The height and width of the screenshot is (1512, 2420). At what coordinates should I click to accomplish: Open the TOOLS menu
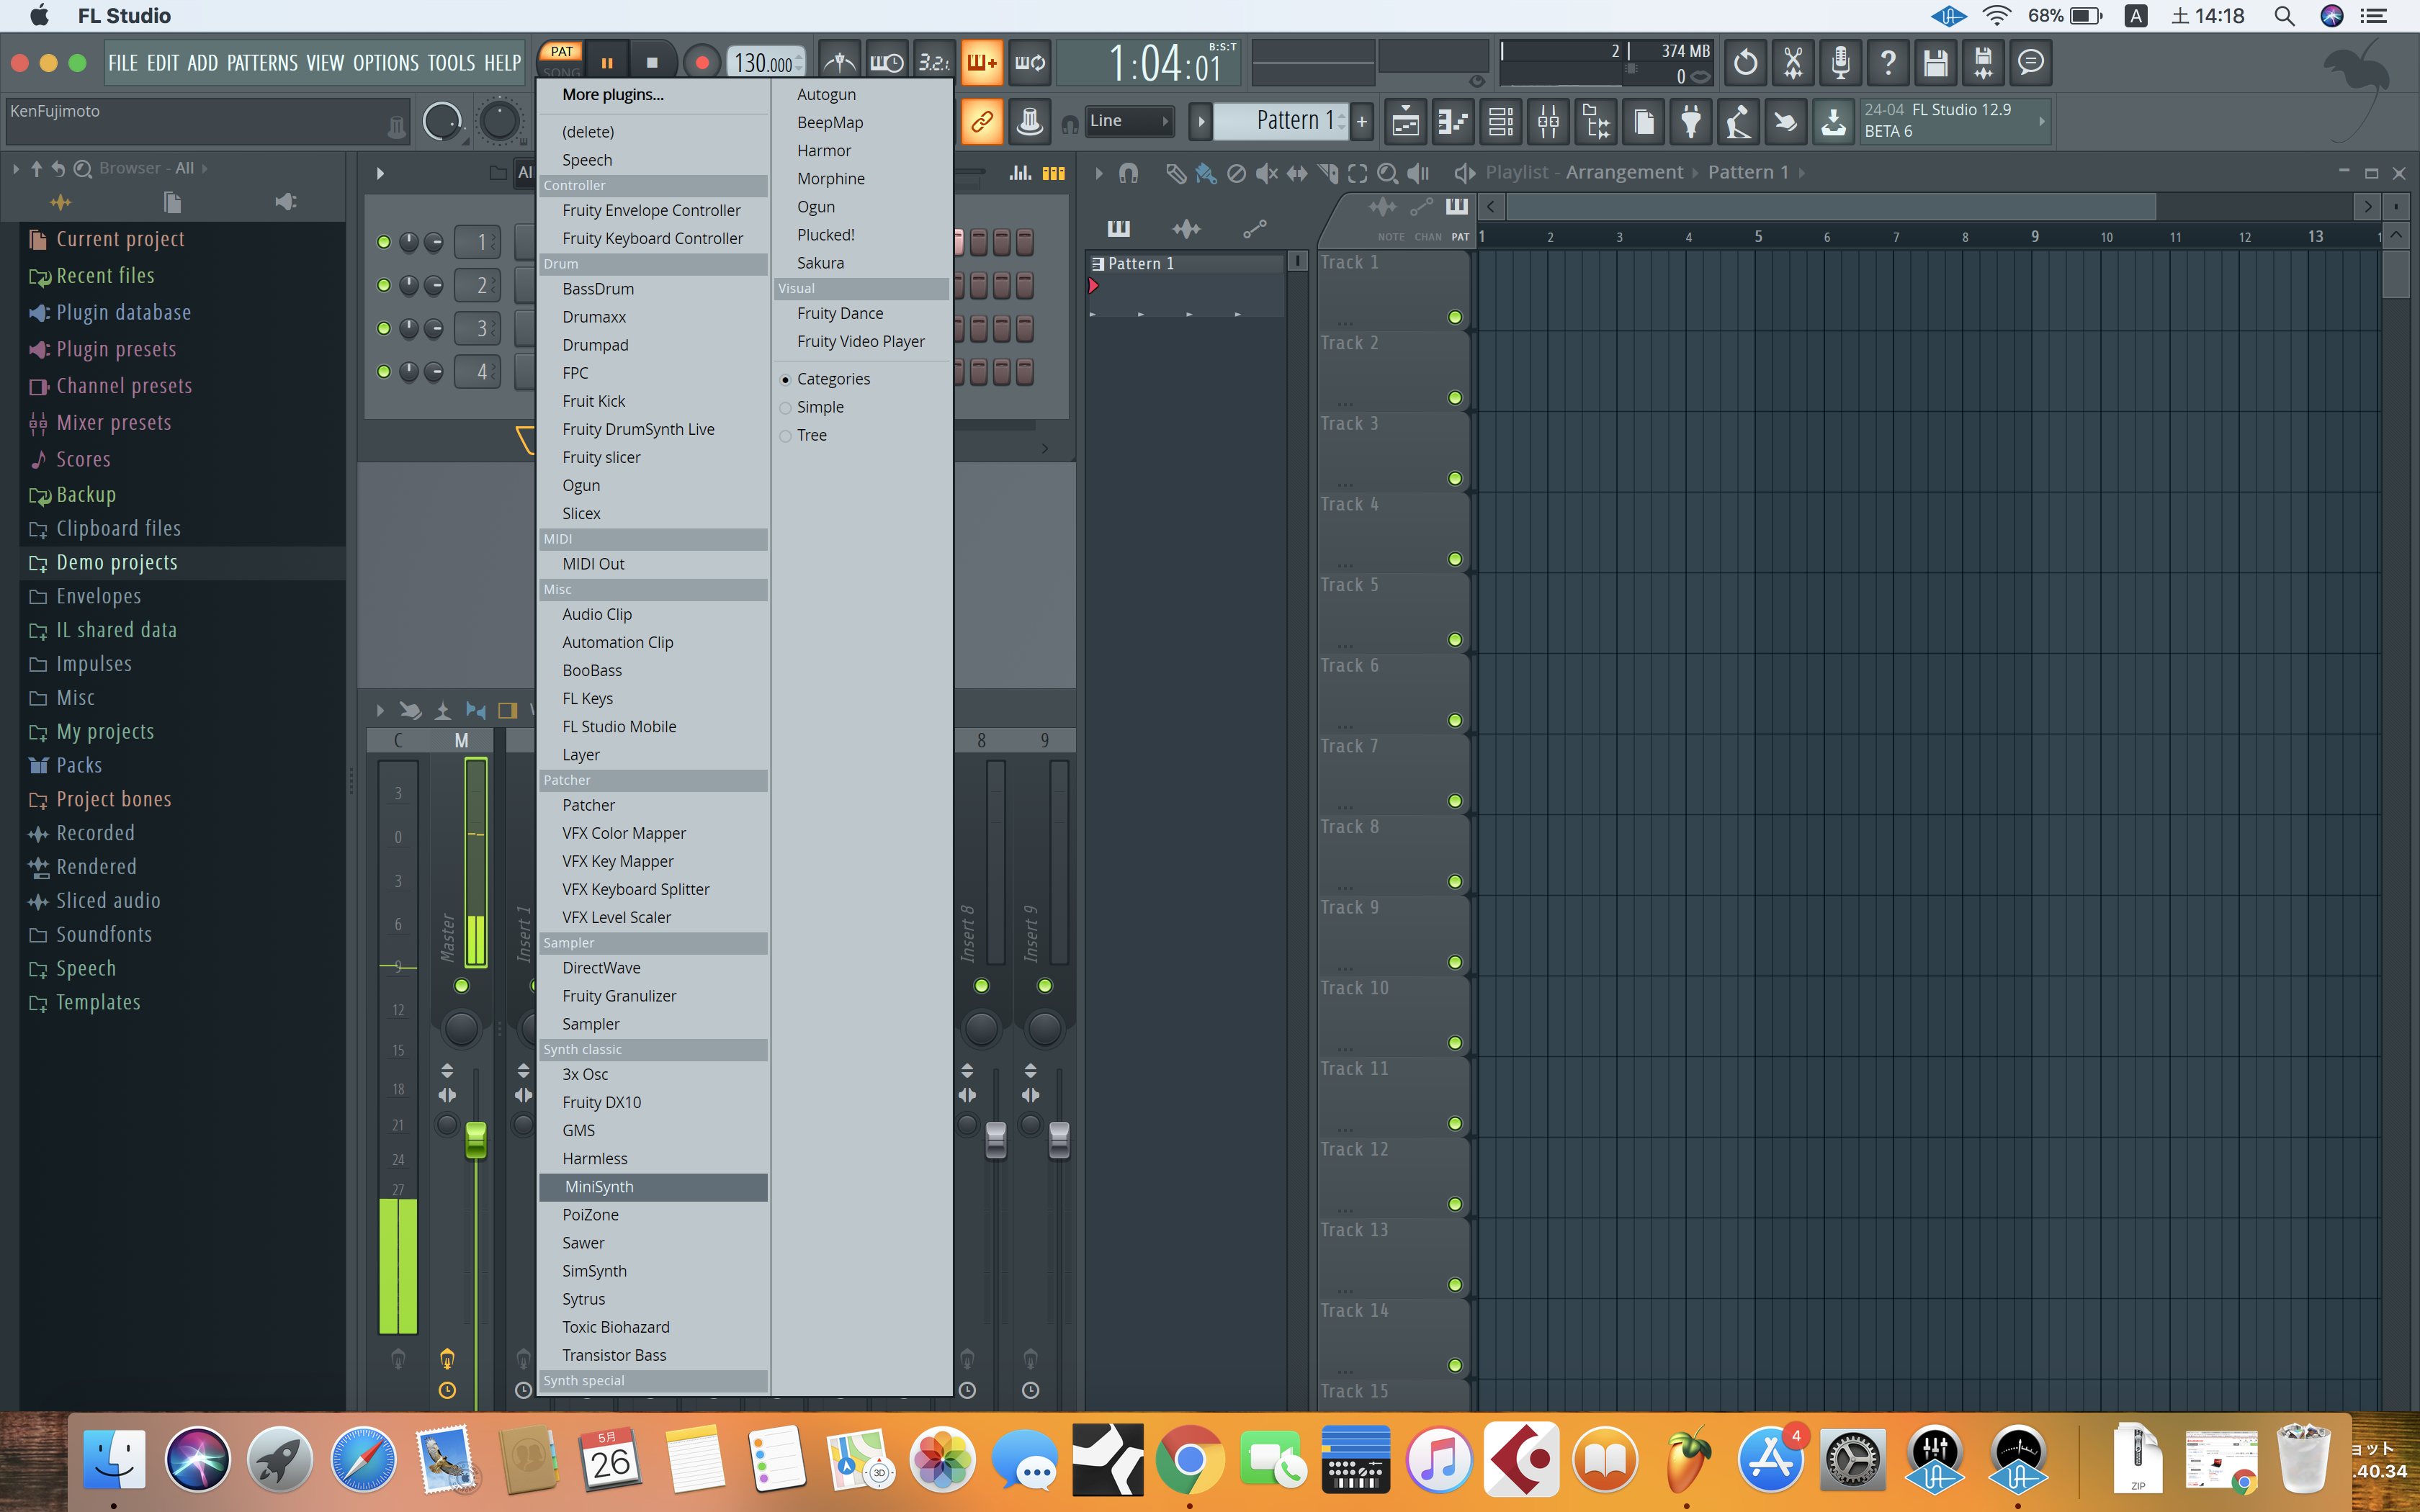[x=451, y=63]
